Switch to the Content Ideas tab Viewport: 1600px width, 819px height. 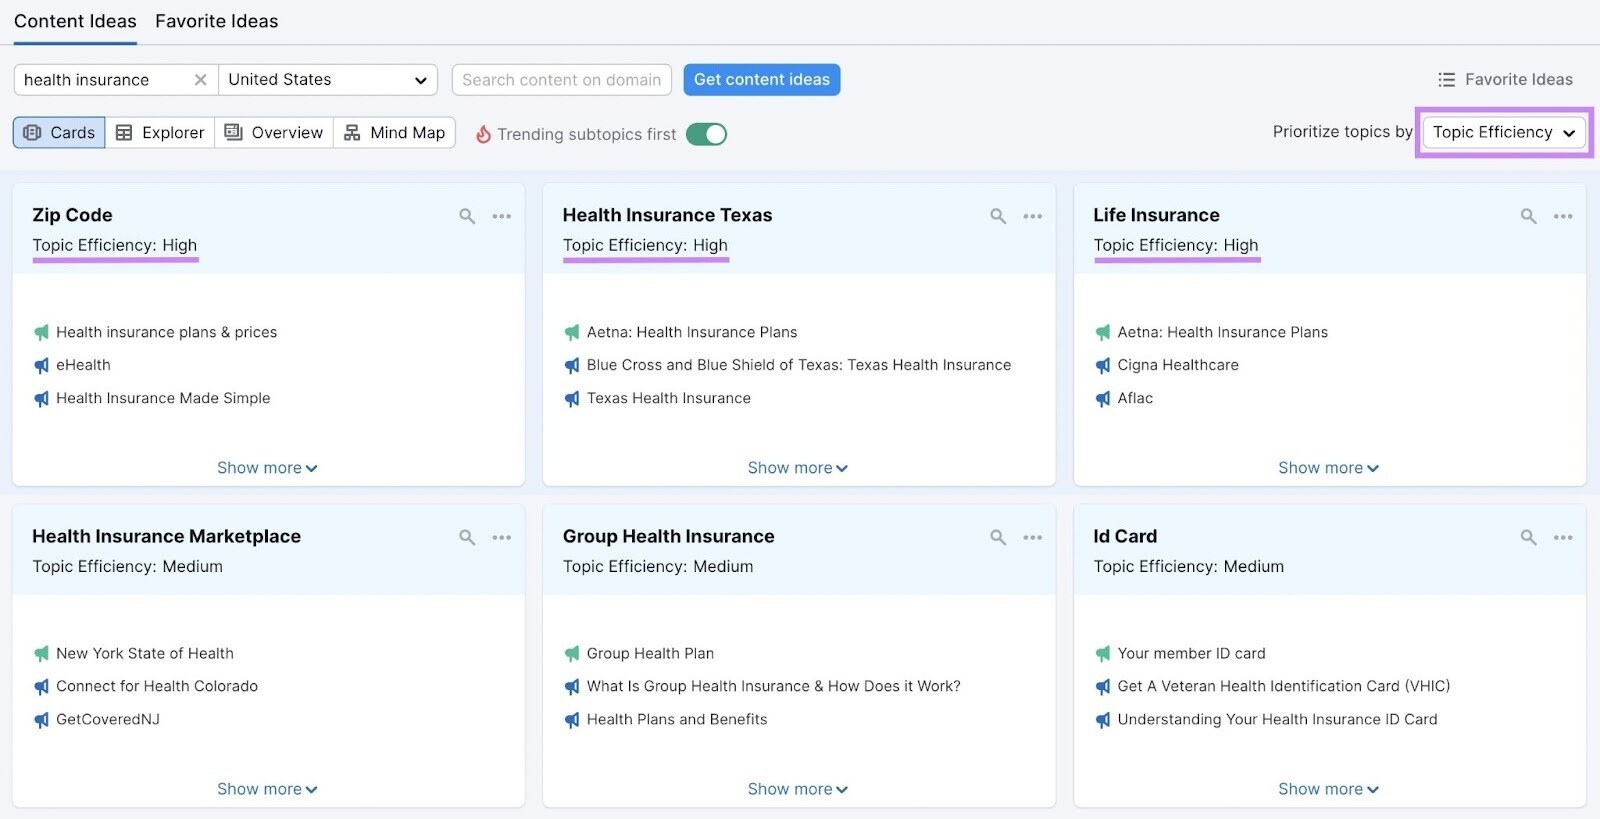click(x=75, y=21)
